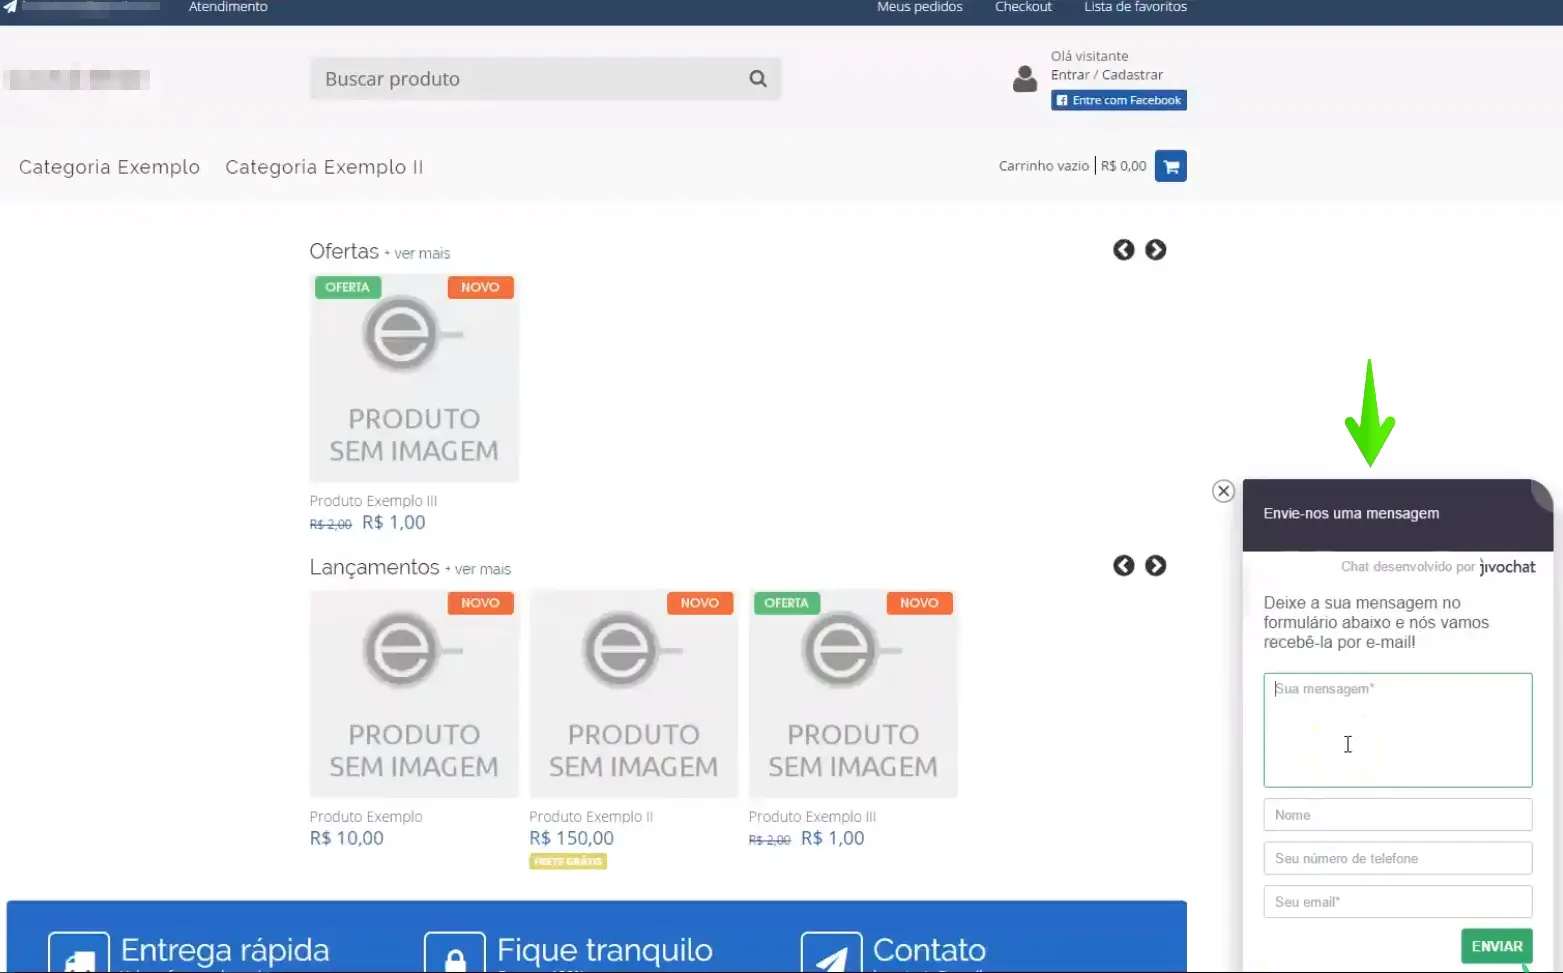The image size is (1563, 973).
Task: Open Categoria Exemplo II menu
Action: tap(324, 167)
